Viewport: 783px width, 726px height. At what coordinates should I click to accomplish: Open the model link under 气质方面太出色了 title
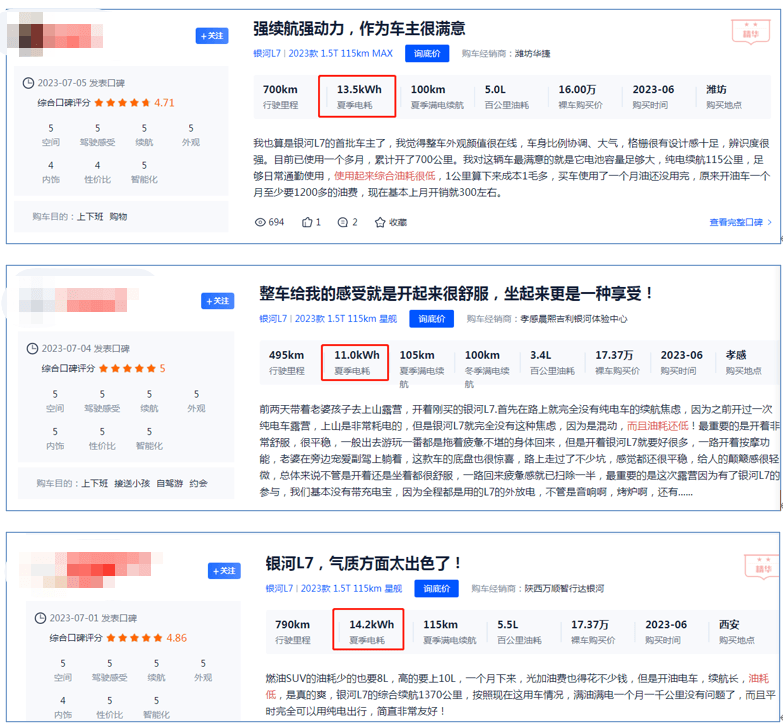334,589
